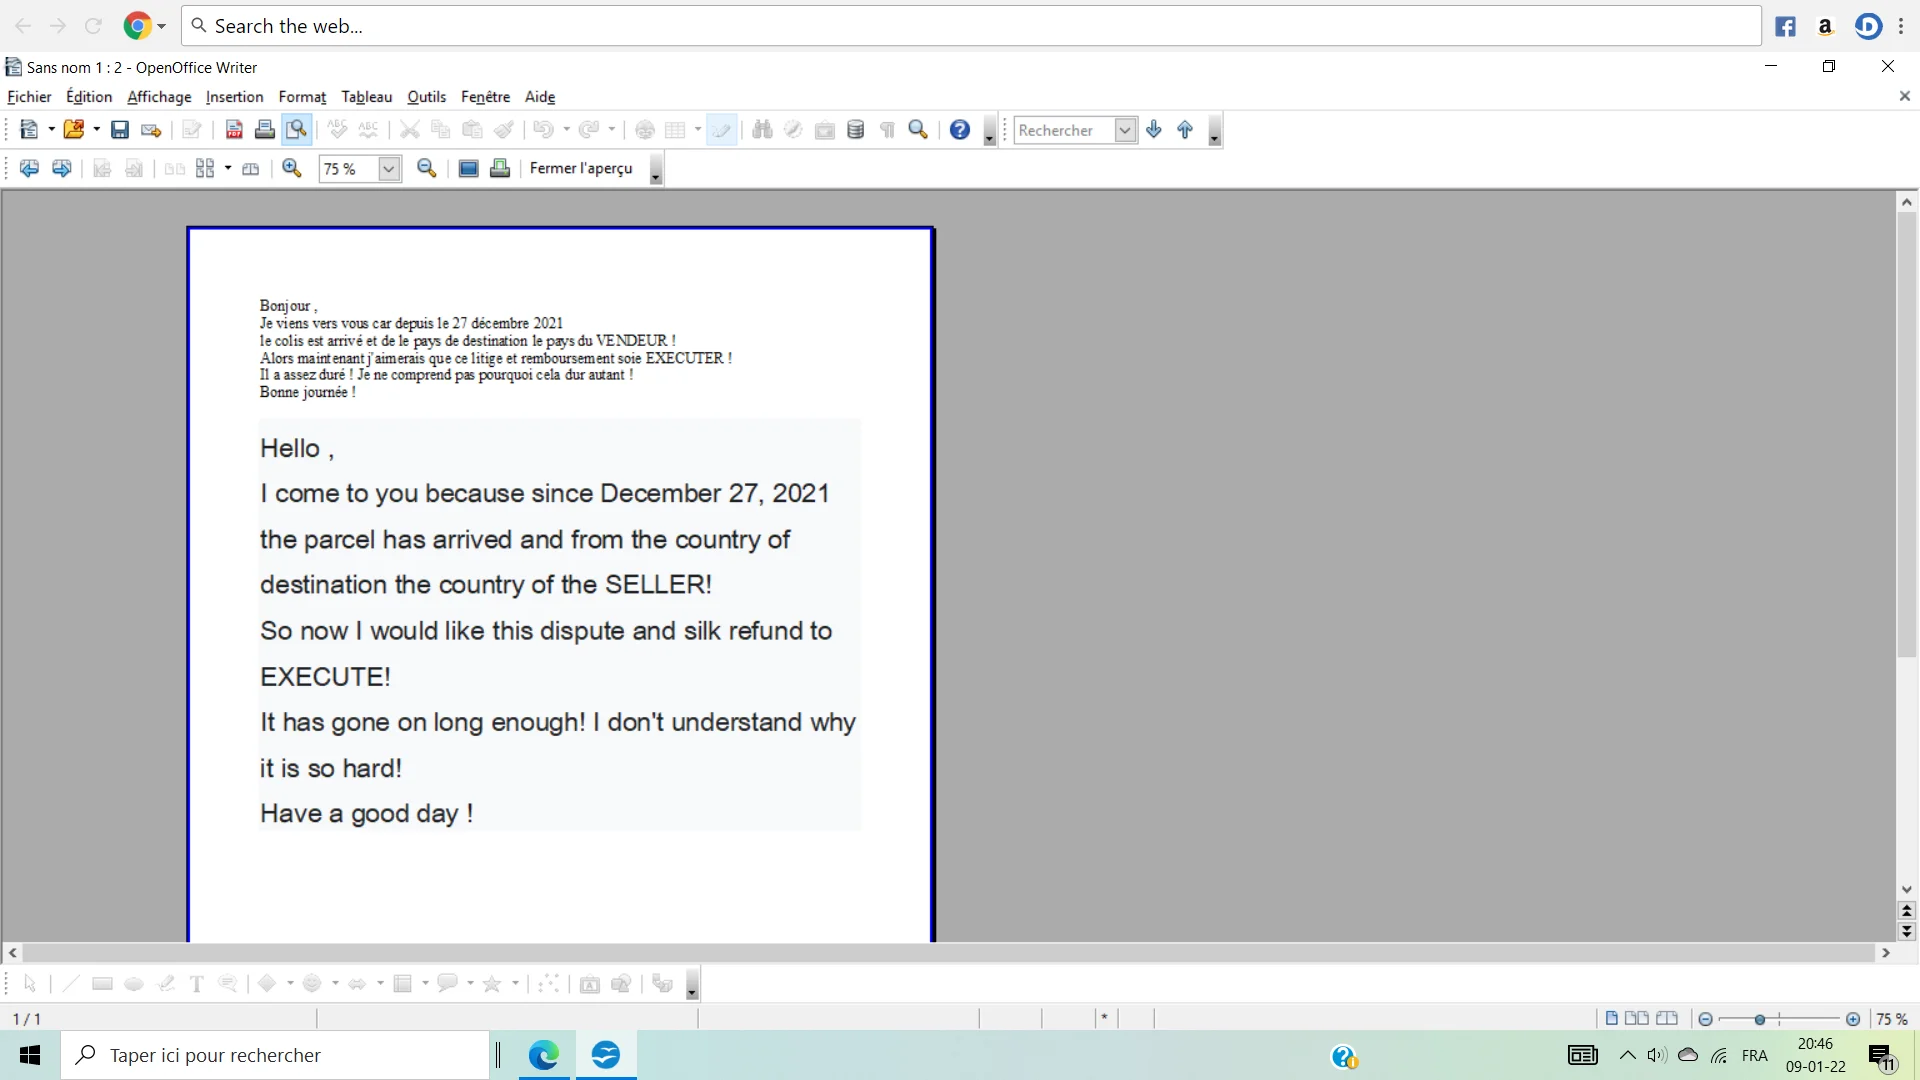Click Fermer l'aperçu button
Screen dimensions: 1920x1080
tap(581, 168)
